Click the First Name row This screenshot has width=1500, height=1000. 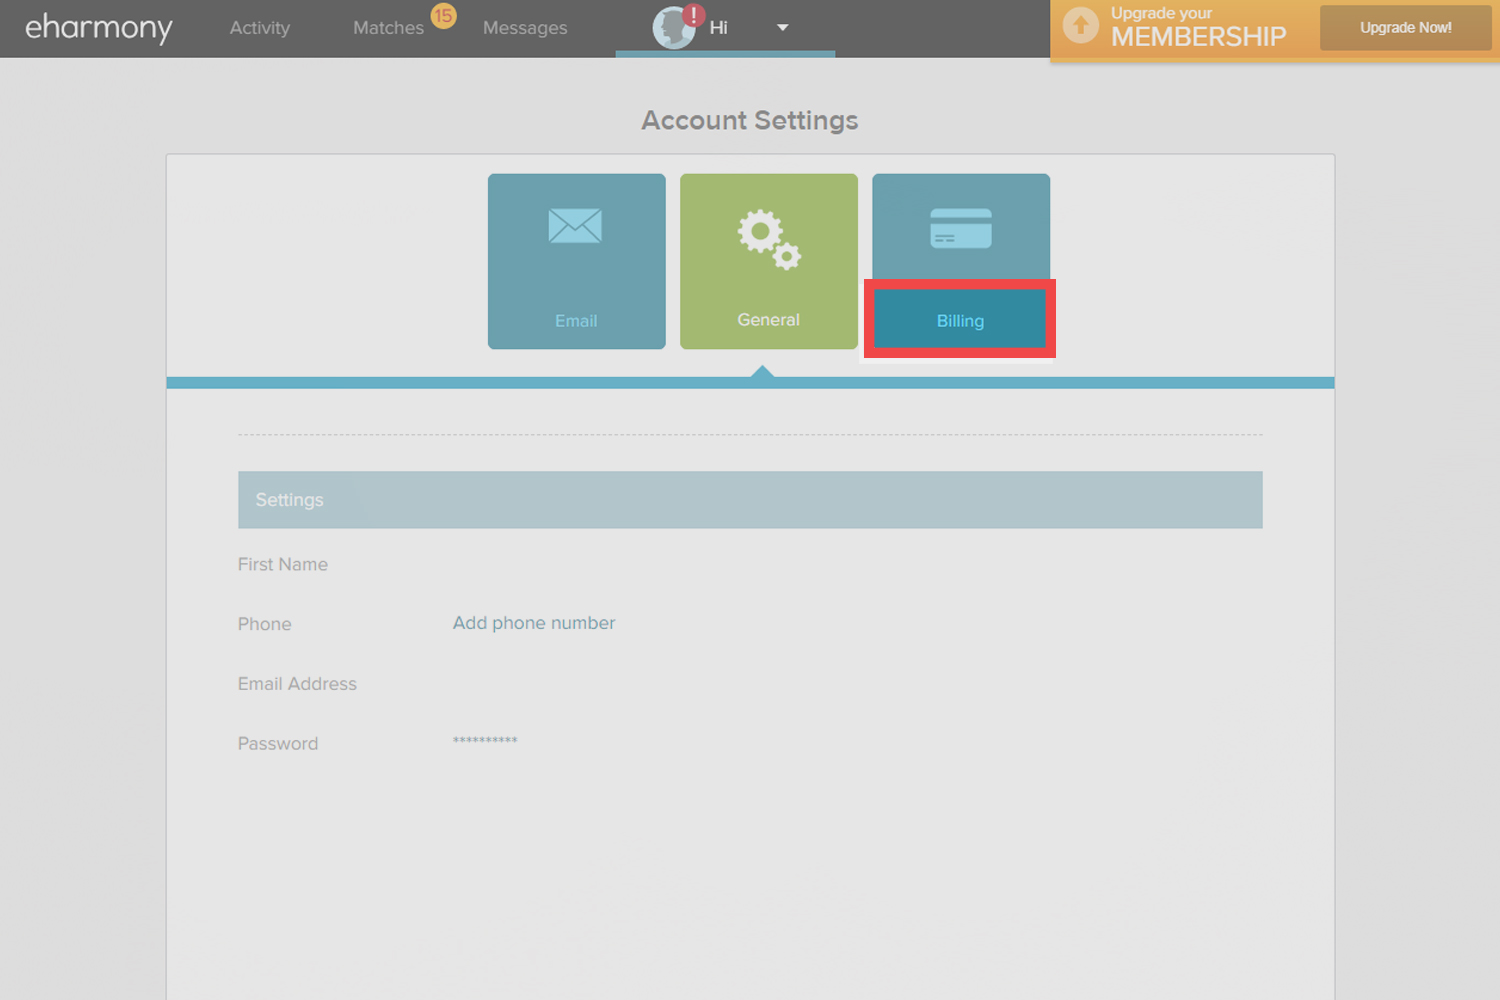(282, 564)
